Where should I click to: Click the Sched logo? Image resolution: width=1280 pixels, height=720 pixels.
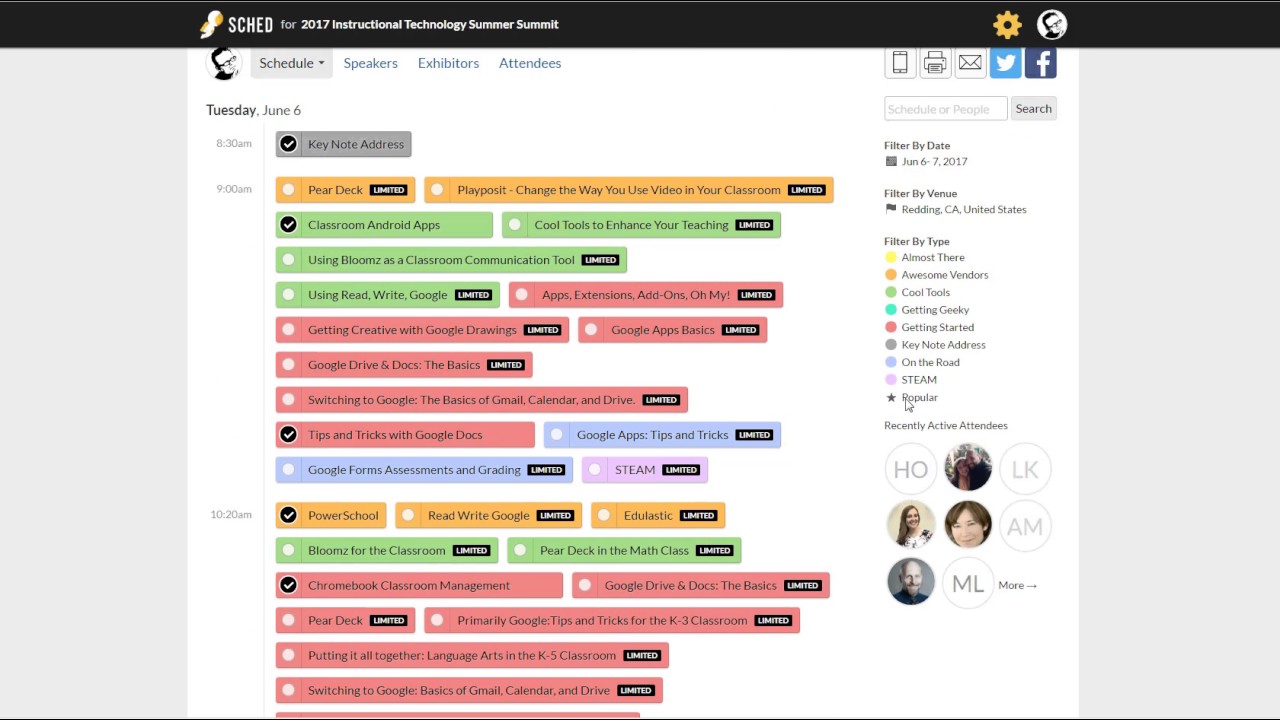coord(236,24)
